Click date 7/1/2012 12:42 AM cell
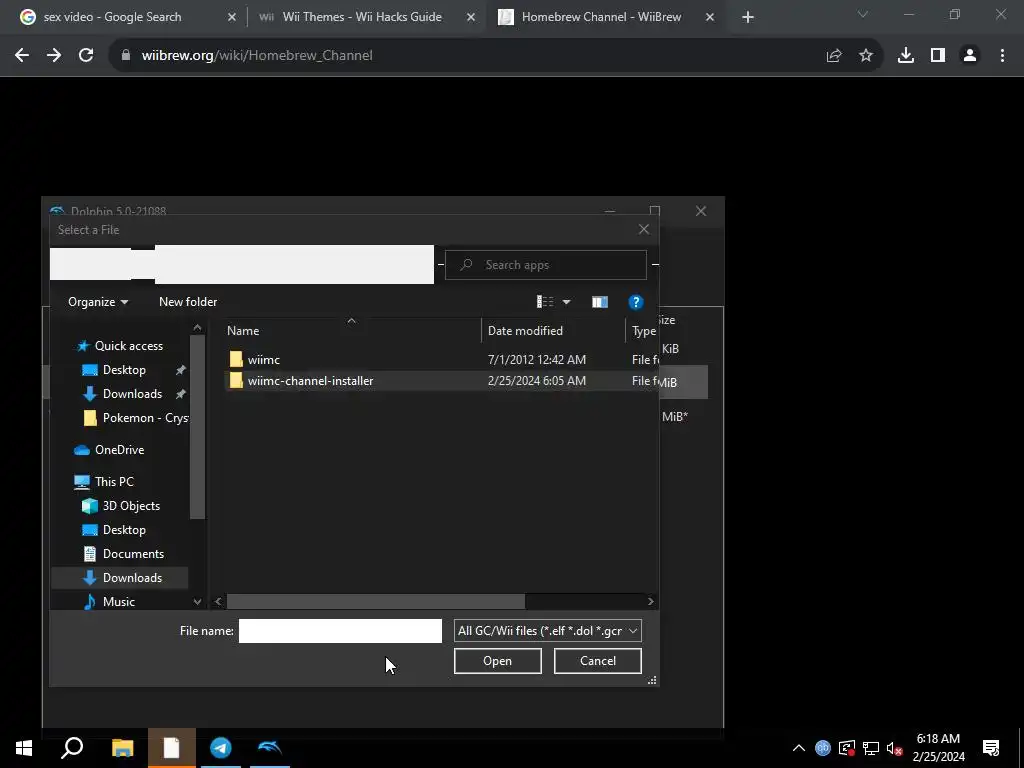Screen dimensions: 1024x768 point(537,359)
